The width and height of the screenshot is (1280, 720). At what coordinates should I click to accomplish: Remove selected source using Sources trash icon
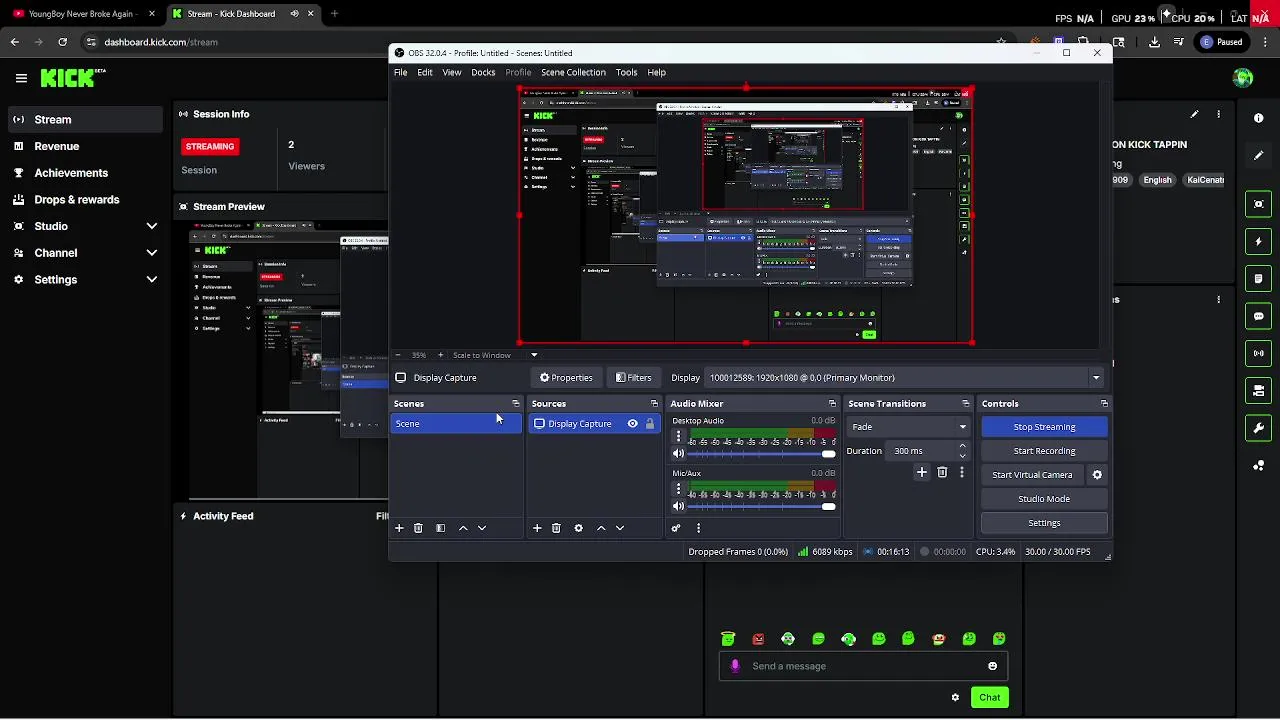(556, 528)
